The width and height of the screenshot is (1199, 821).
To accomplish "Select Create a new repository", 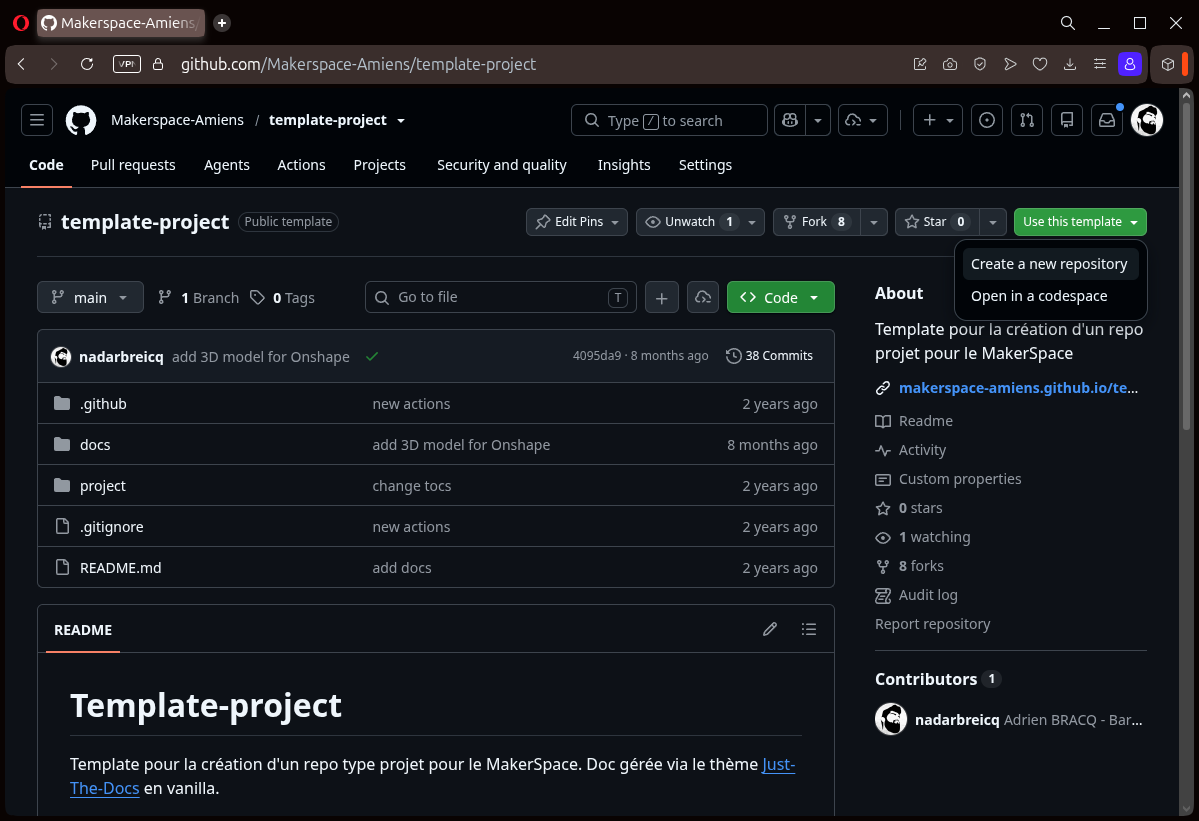I will pyautogui.click(x=1050, y=264).
